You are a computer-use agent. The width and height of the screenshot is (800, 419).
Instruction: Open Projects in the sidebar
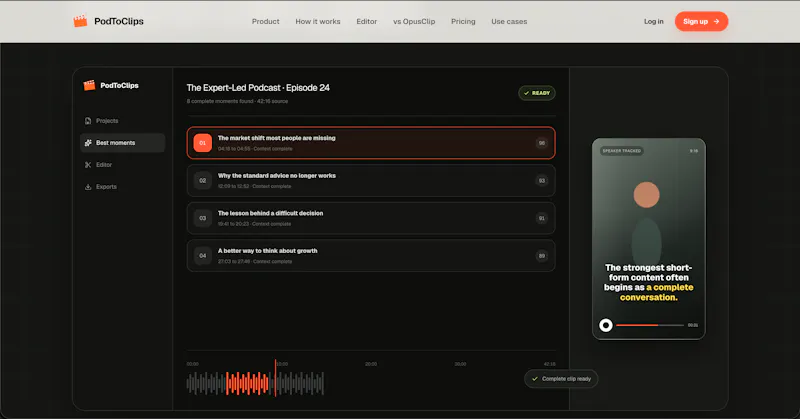[107, 121]
